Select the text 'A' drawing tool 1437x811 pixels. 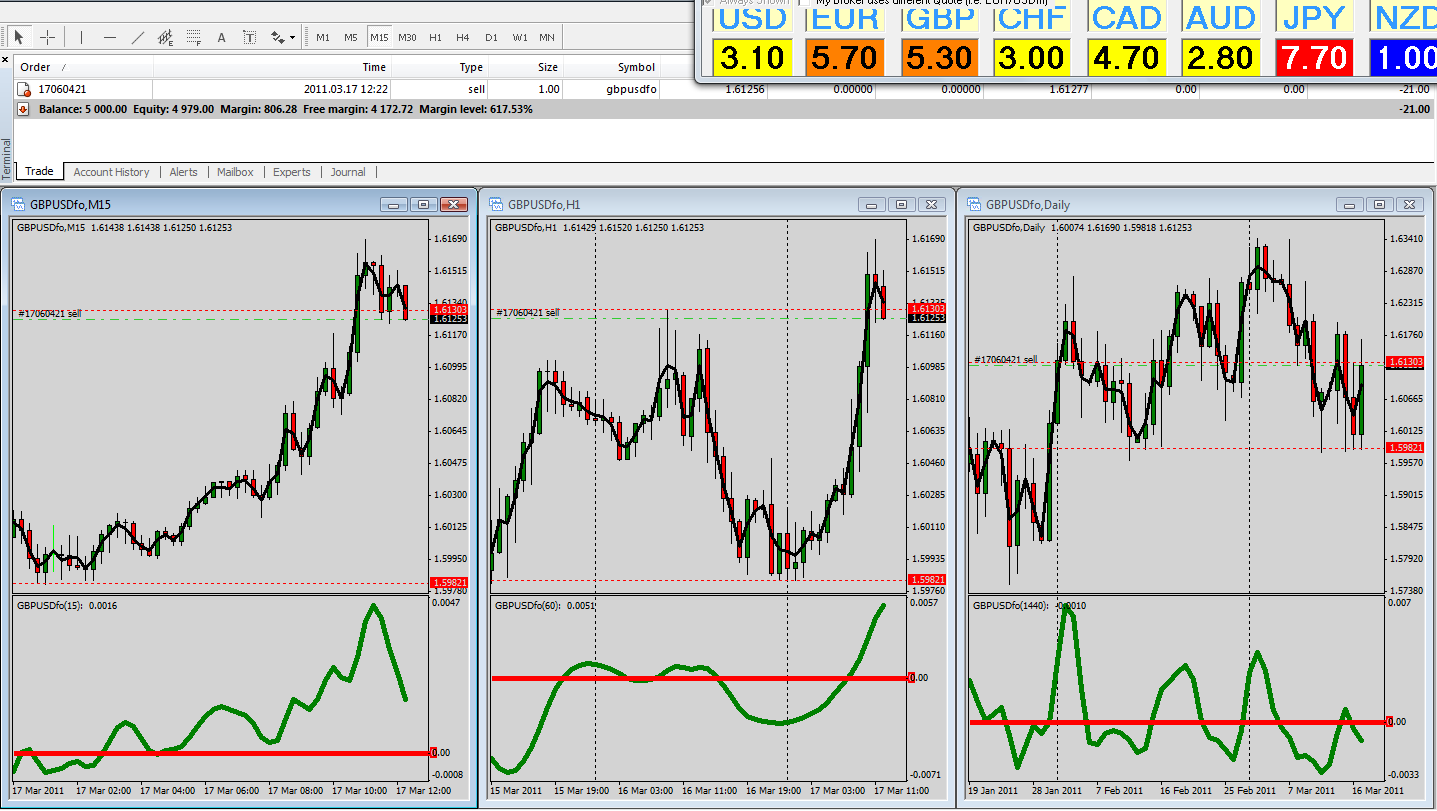[x=222, y=37]
